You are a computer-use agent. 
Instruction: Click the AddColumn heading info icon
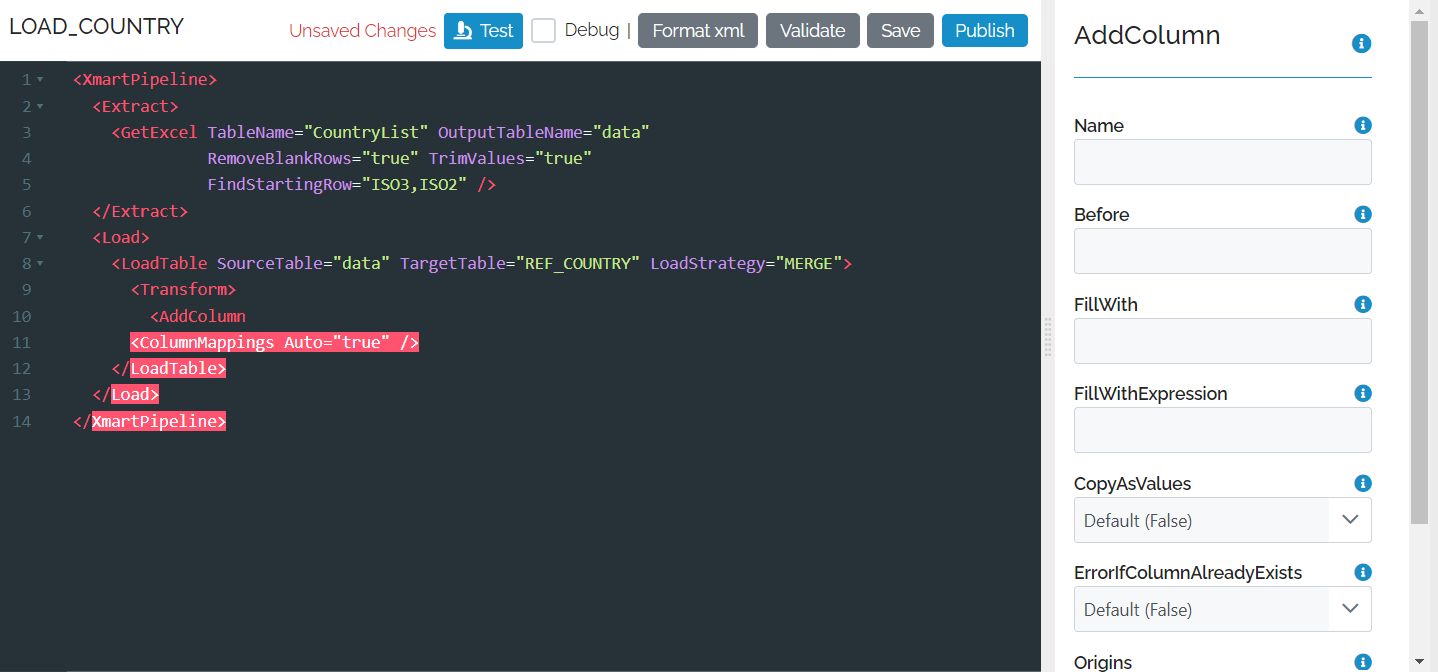(1361, 44)
